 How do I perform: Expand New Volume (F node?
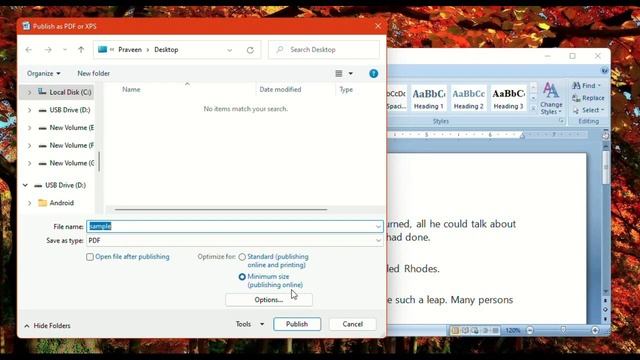29,145
